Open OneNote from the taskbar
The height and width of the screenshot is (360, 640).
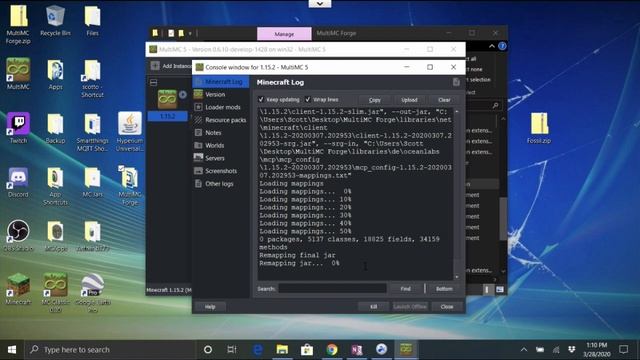coord(357,349)
